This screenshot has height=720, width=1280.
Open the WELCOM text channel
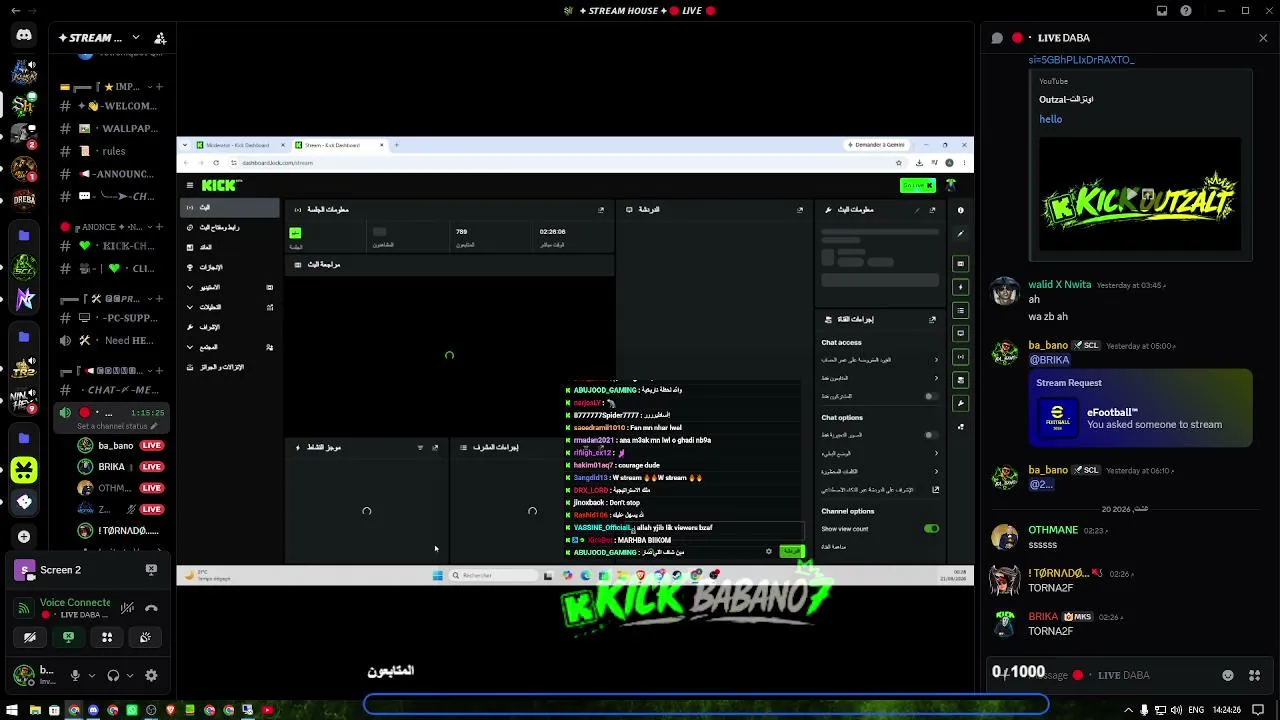click(x=112, y=106)
